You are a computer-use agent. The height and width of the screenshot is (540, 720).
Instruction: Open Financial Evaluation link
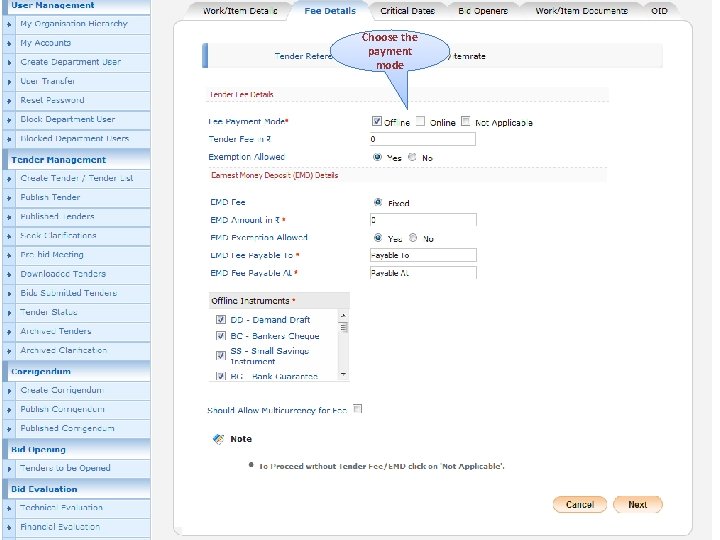point(60,527)
